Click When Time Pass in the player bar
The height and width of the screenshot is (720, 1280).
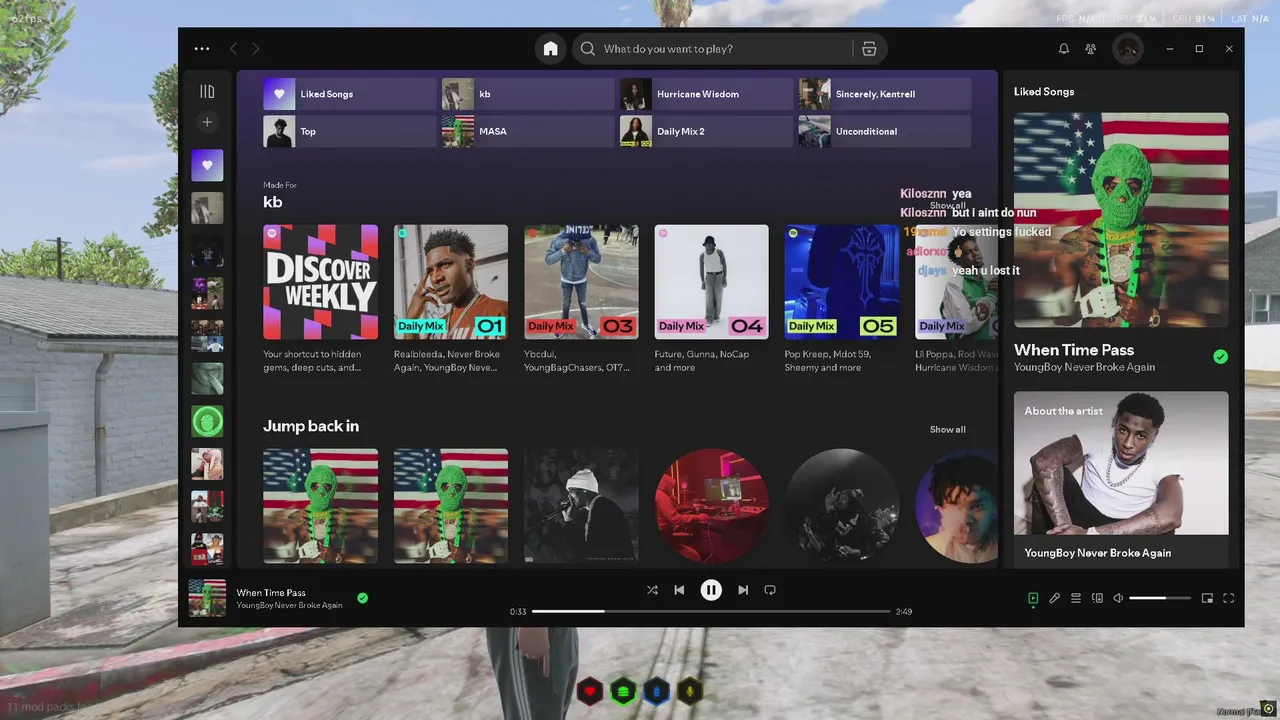(x=271, y=593)
